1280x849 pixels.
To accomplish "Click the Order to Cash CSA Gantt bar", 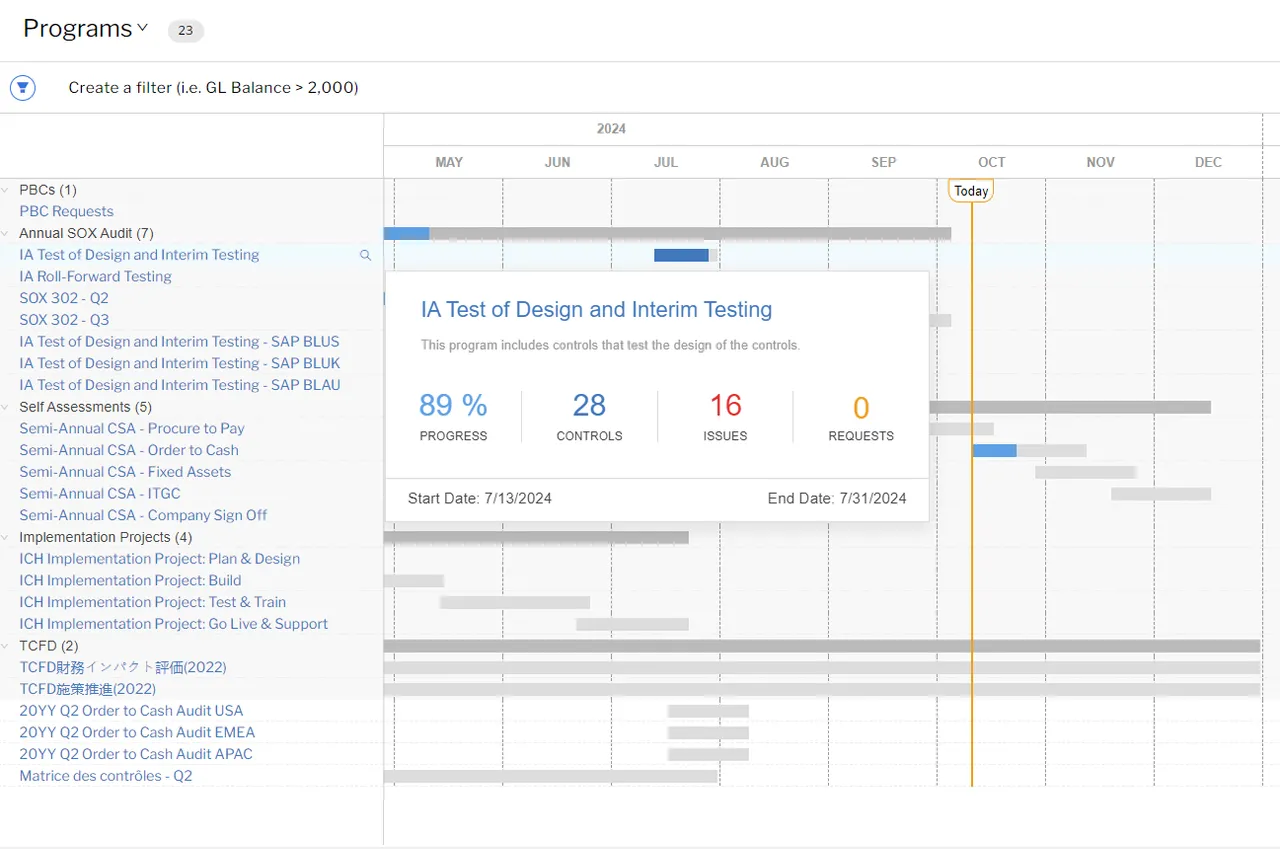I will [x=1029, y=451].
